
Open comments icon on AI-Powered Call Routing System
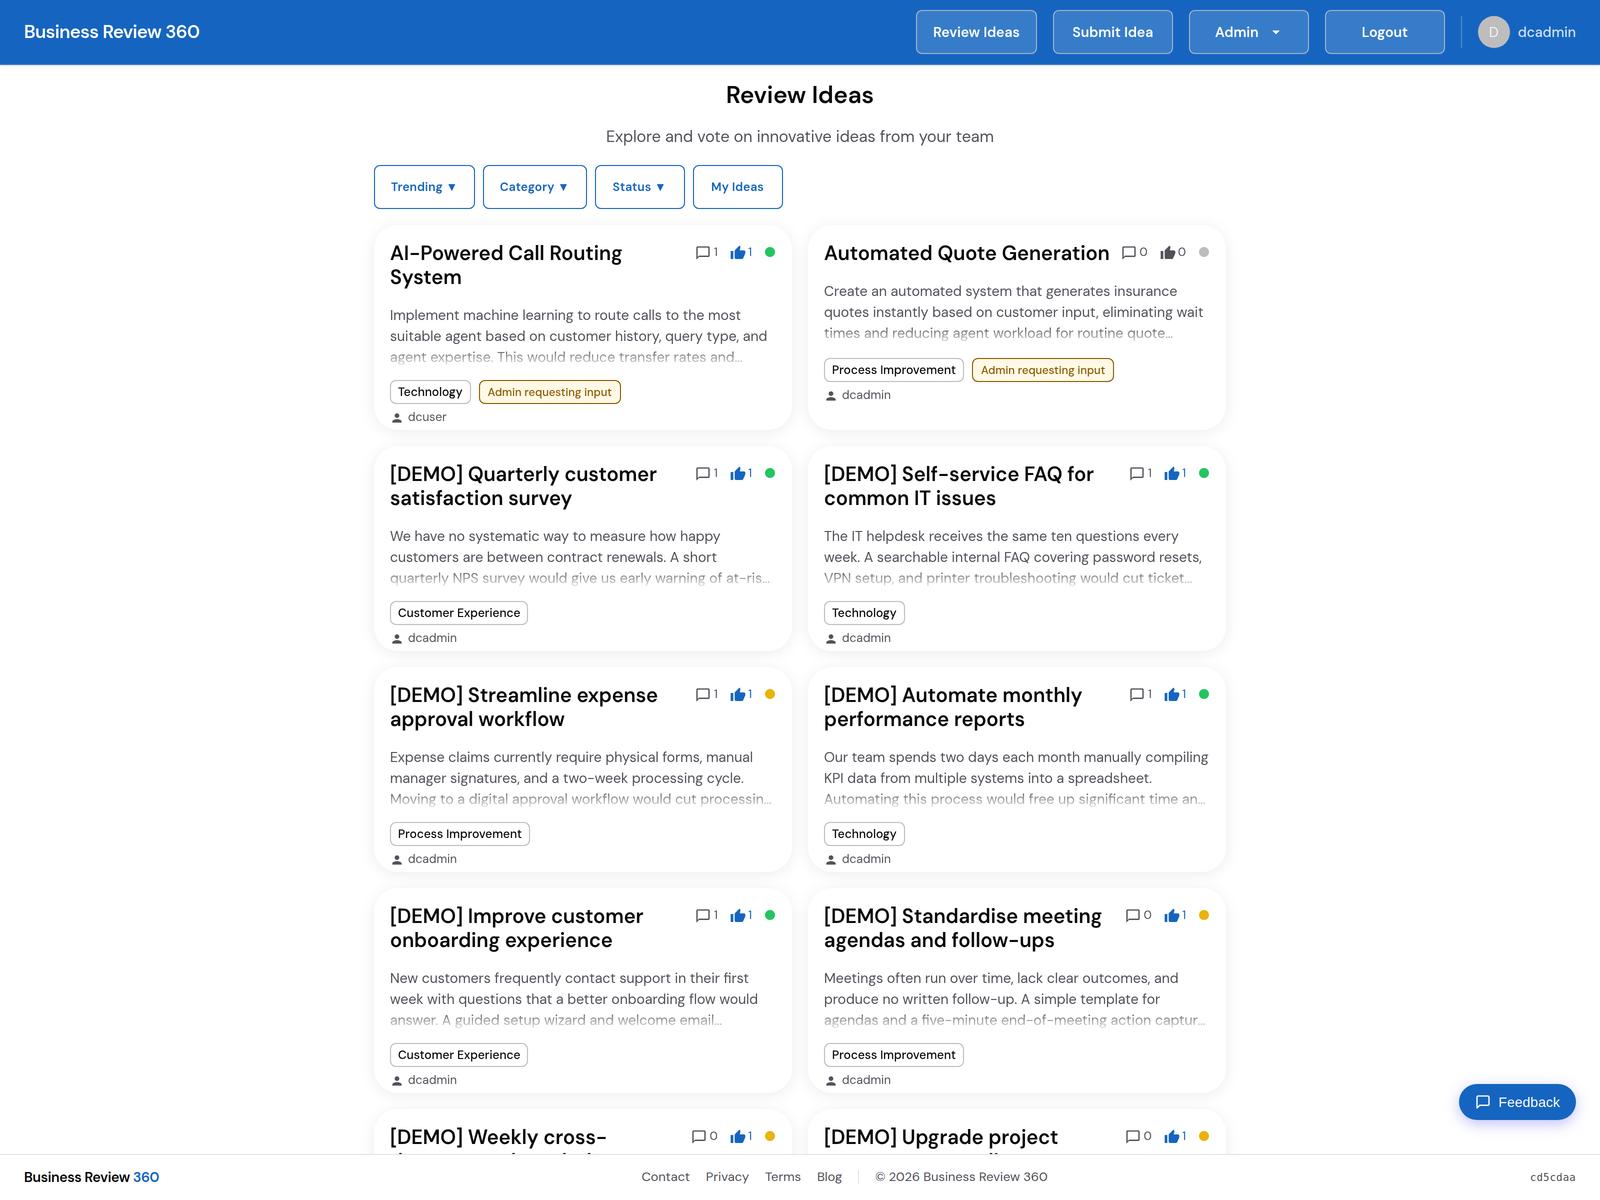pos(703,253)
